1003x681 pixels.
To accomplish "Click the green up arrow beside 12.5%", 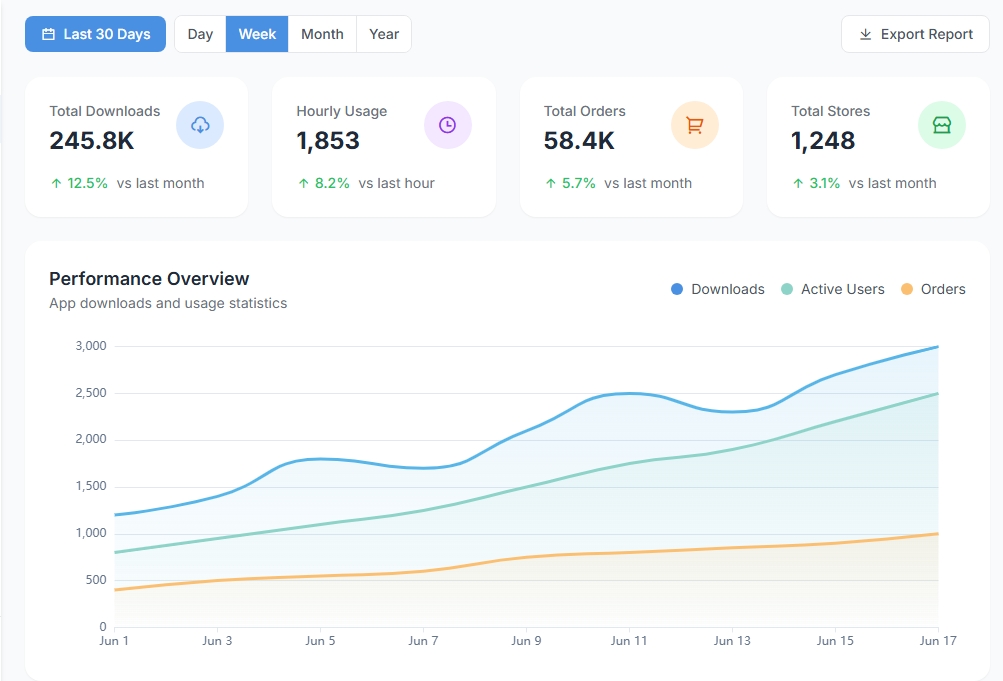I will (x=57, y=183).
